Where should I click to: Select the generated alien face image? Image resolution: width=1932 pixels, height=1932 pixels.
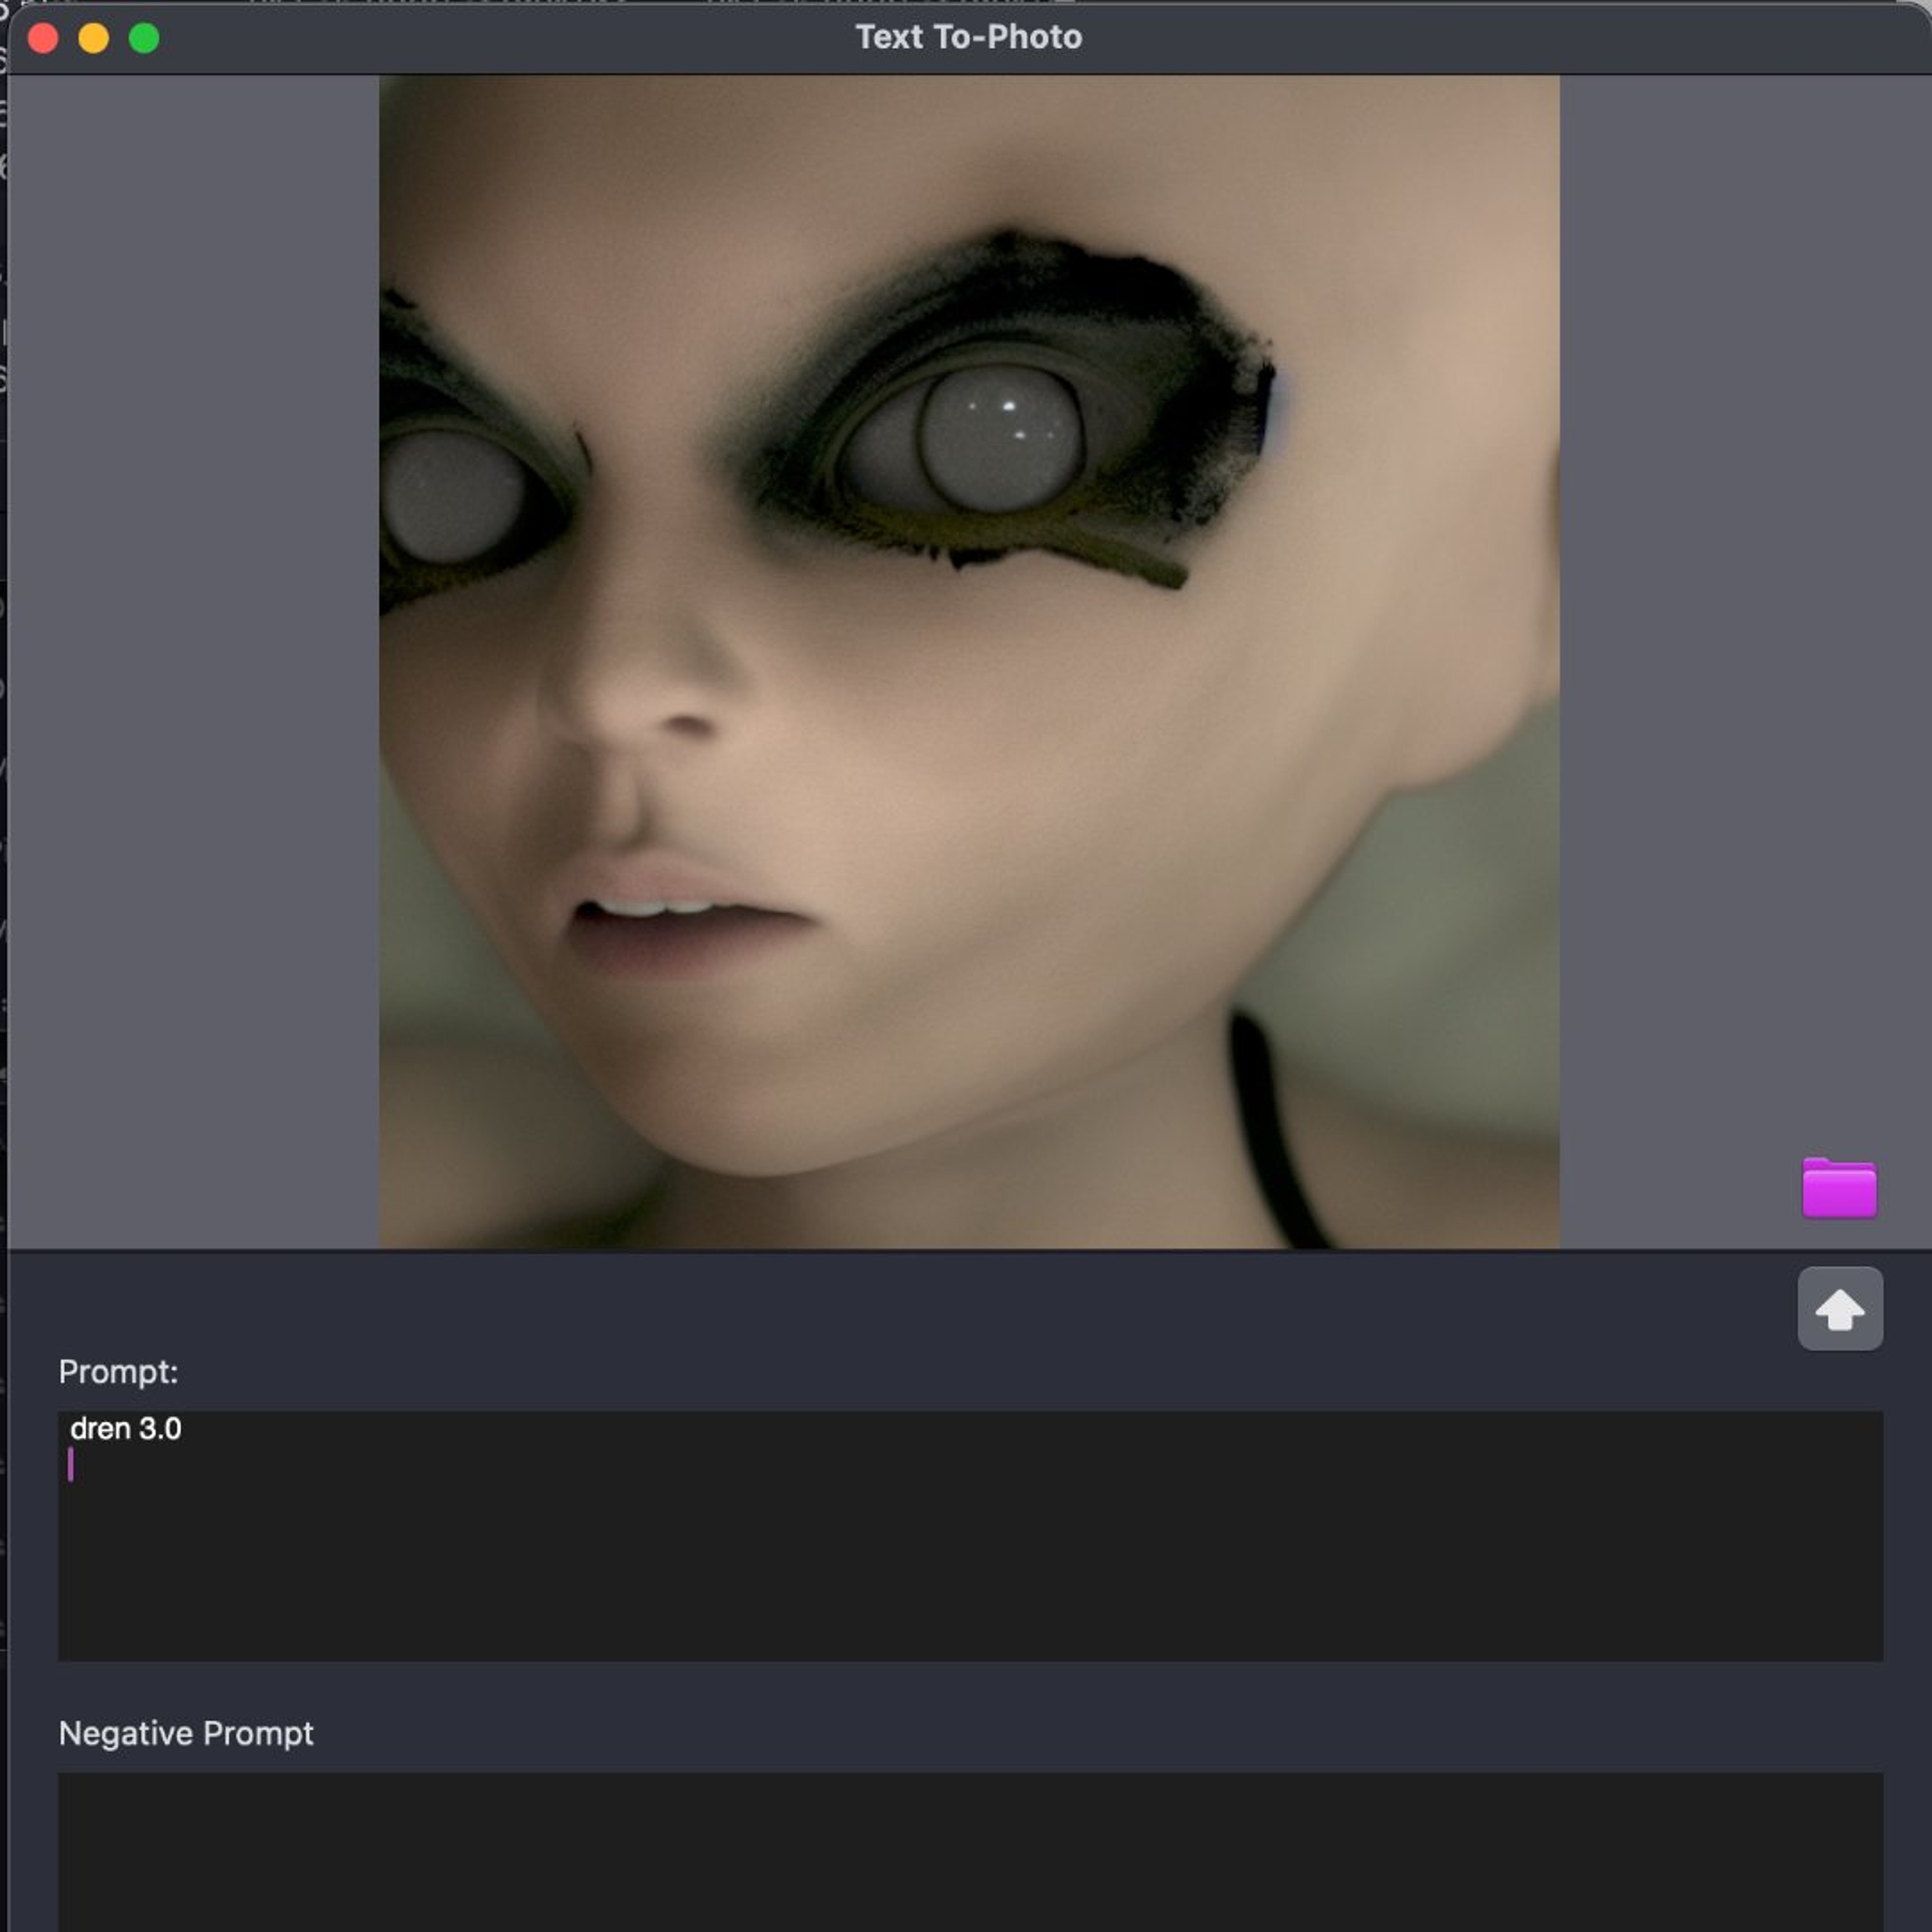click(969, 662)
